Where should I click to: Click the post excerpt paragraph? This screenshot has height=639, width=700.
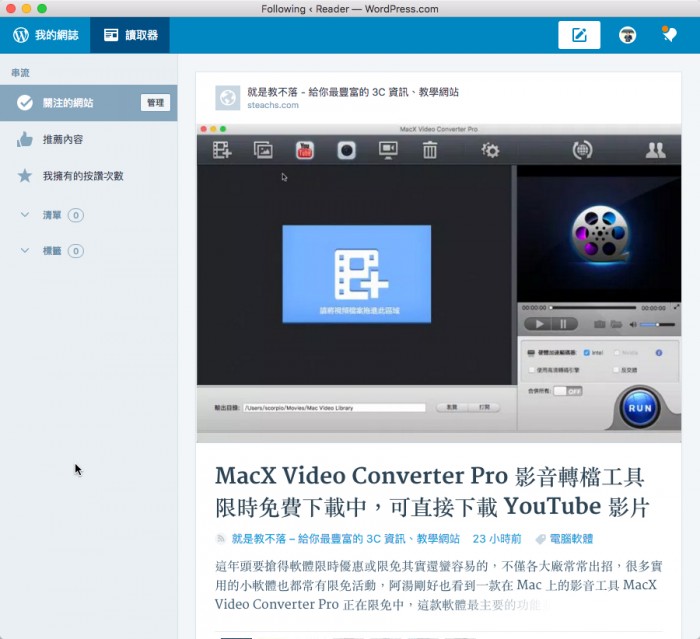438,585
